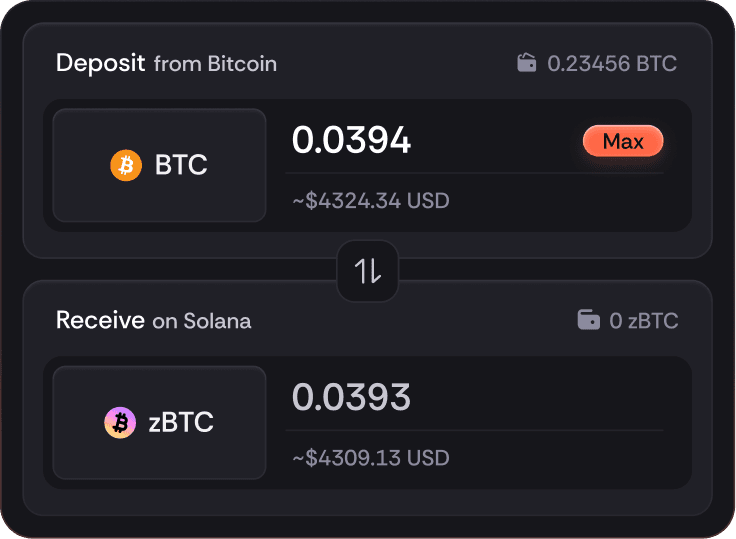Screen dimensions: 736x539
Task: Open the BTC token selector
Action: point(159,165)
